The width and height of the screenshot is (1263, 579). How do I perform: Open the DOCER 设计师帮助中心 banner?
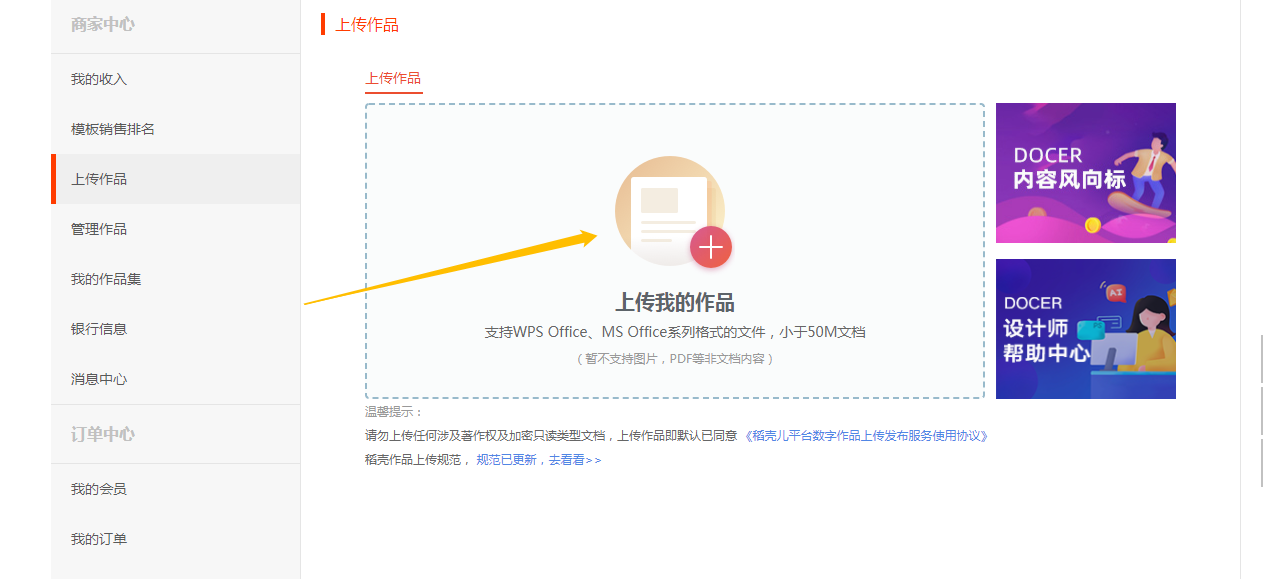click(1086, 329)
